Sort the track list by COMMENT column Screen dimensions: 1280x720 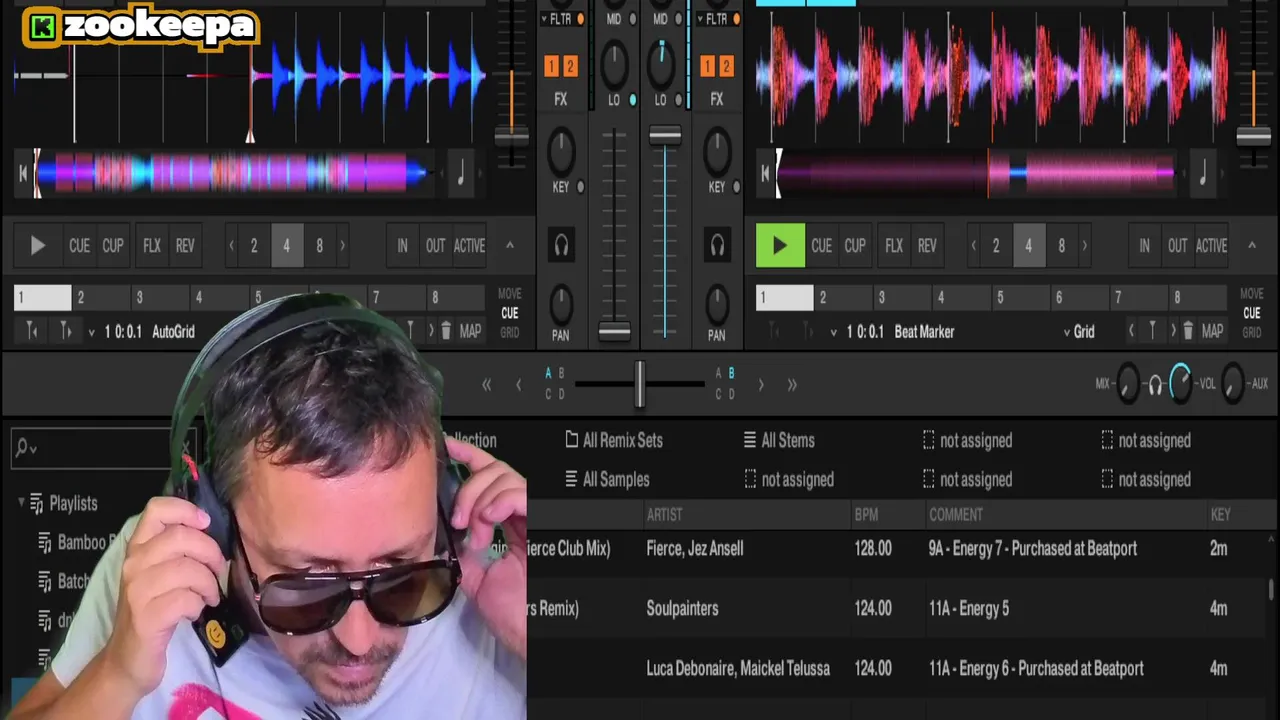[956, 514]
